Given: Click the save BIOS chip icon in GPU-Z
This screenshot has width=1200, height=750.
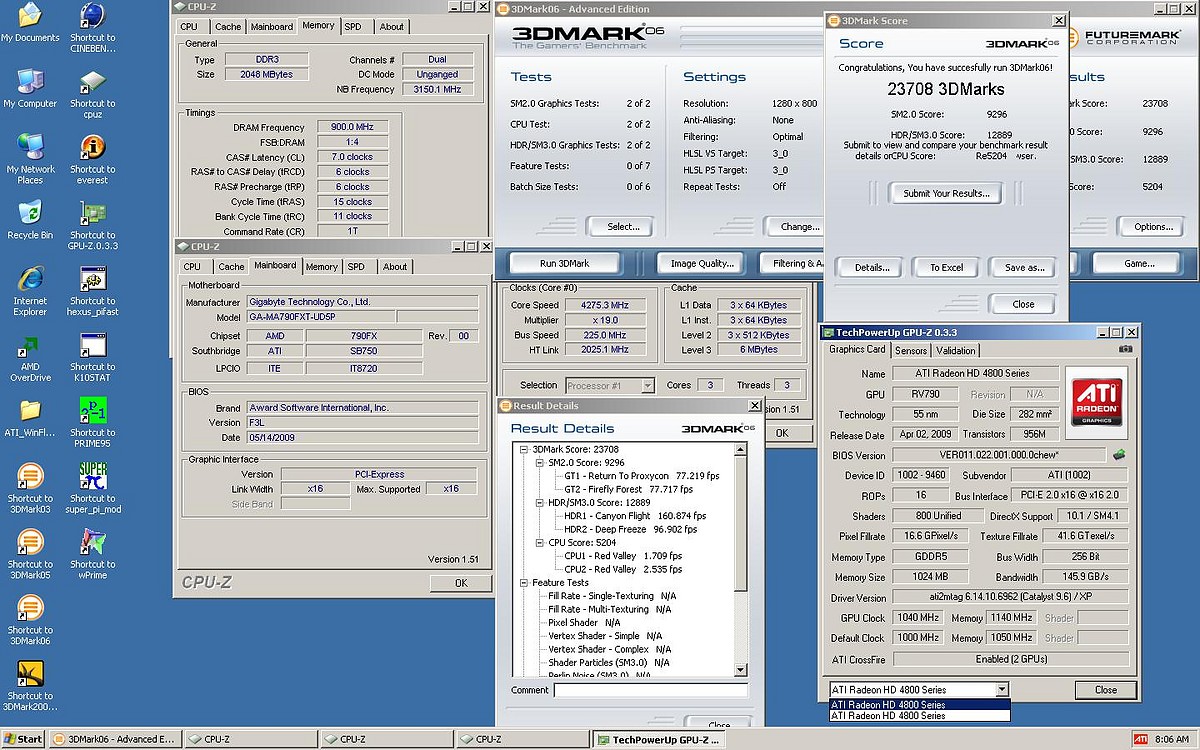Looking at the screenshot, I should [x=1118, y=455].
